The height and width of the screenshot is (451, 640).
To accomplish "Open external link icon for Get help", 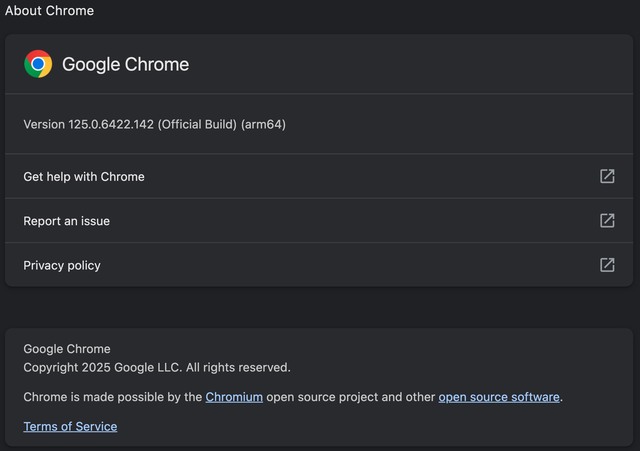I will click(x=607, y=176).
